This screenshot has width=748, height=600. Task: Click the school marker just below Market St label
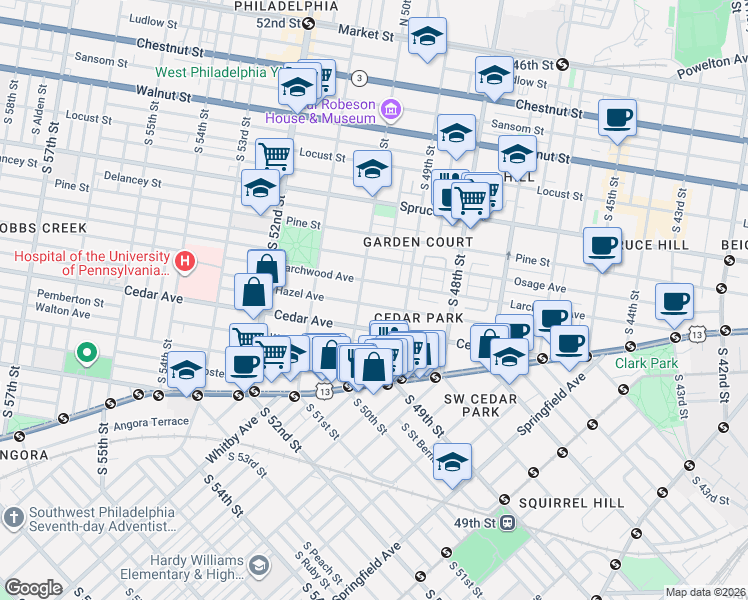click(x=427, y=36)
